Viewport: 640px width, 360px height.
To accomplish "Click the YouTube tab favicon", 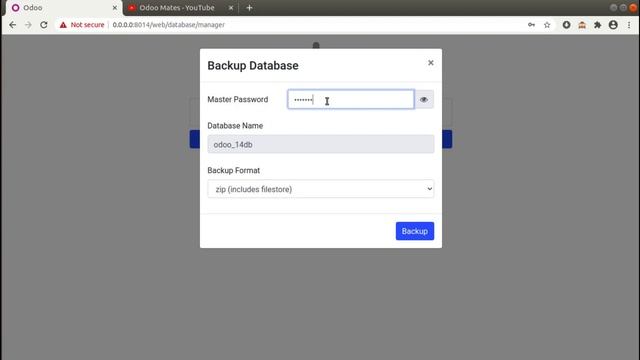I will click(x=132, y=8).
